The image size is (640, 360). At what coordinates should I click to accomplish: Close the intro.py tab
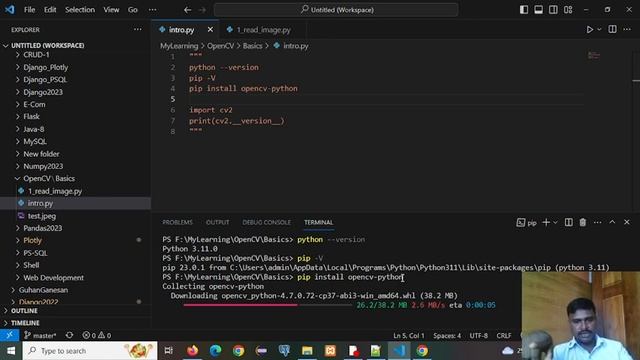[x=210, y=29]
